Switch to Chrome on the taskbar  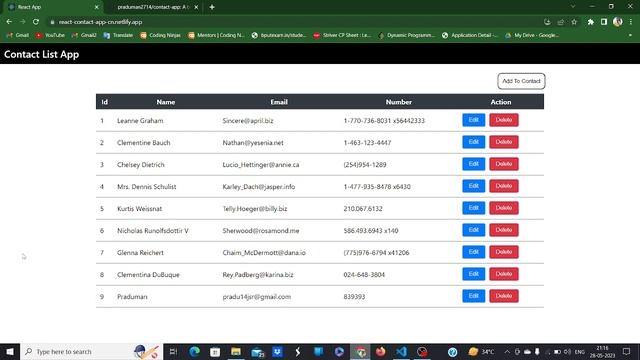click(x=360, y=351)
